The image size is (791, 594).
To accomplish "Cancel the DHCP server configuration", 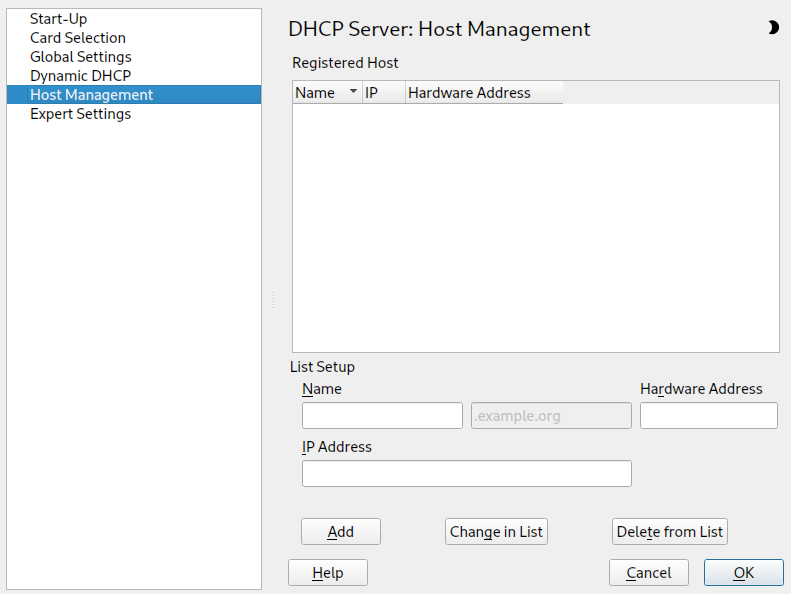I will (649, 573).
